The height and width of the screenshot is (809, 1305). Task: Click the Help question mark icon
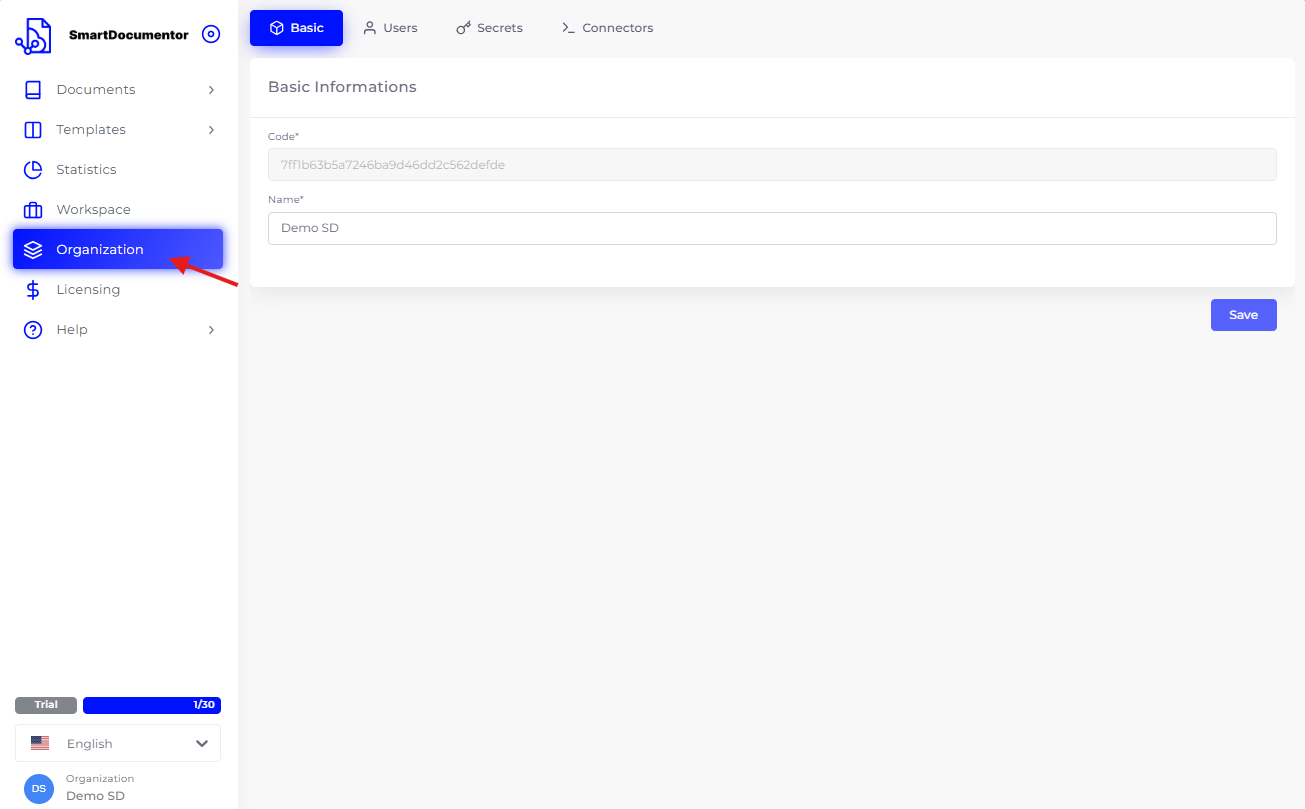(x=33, y=330)
